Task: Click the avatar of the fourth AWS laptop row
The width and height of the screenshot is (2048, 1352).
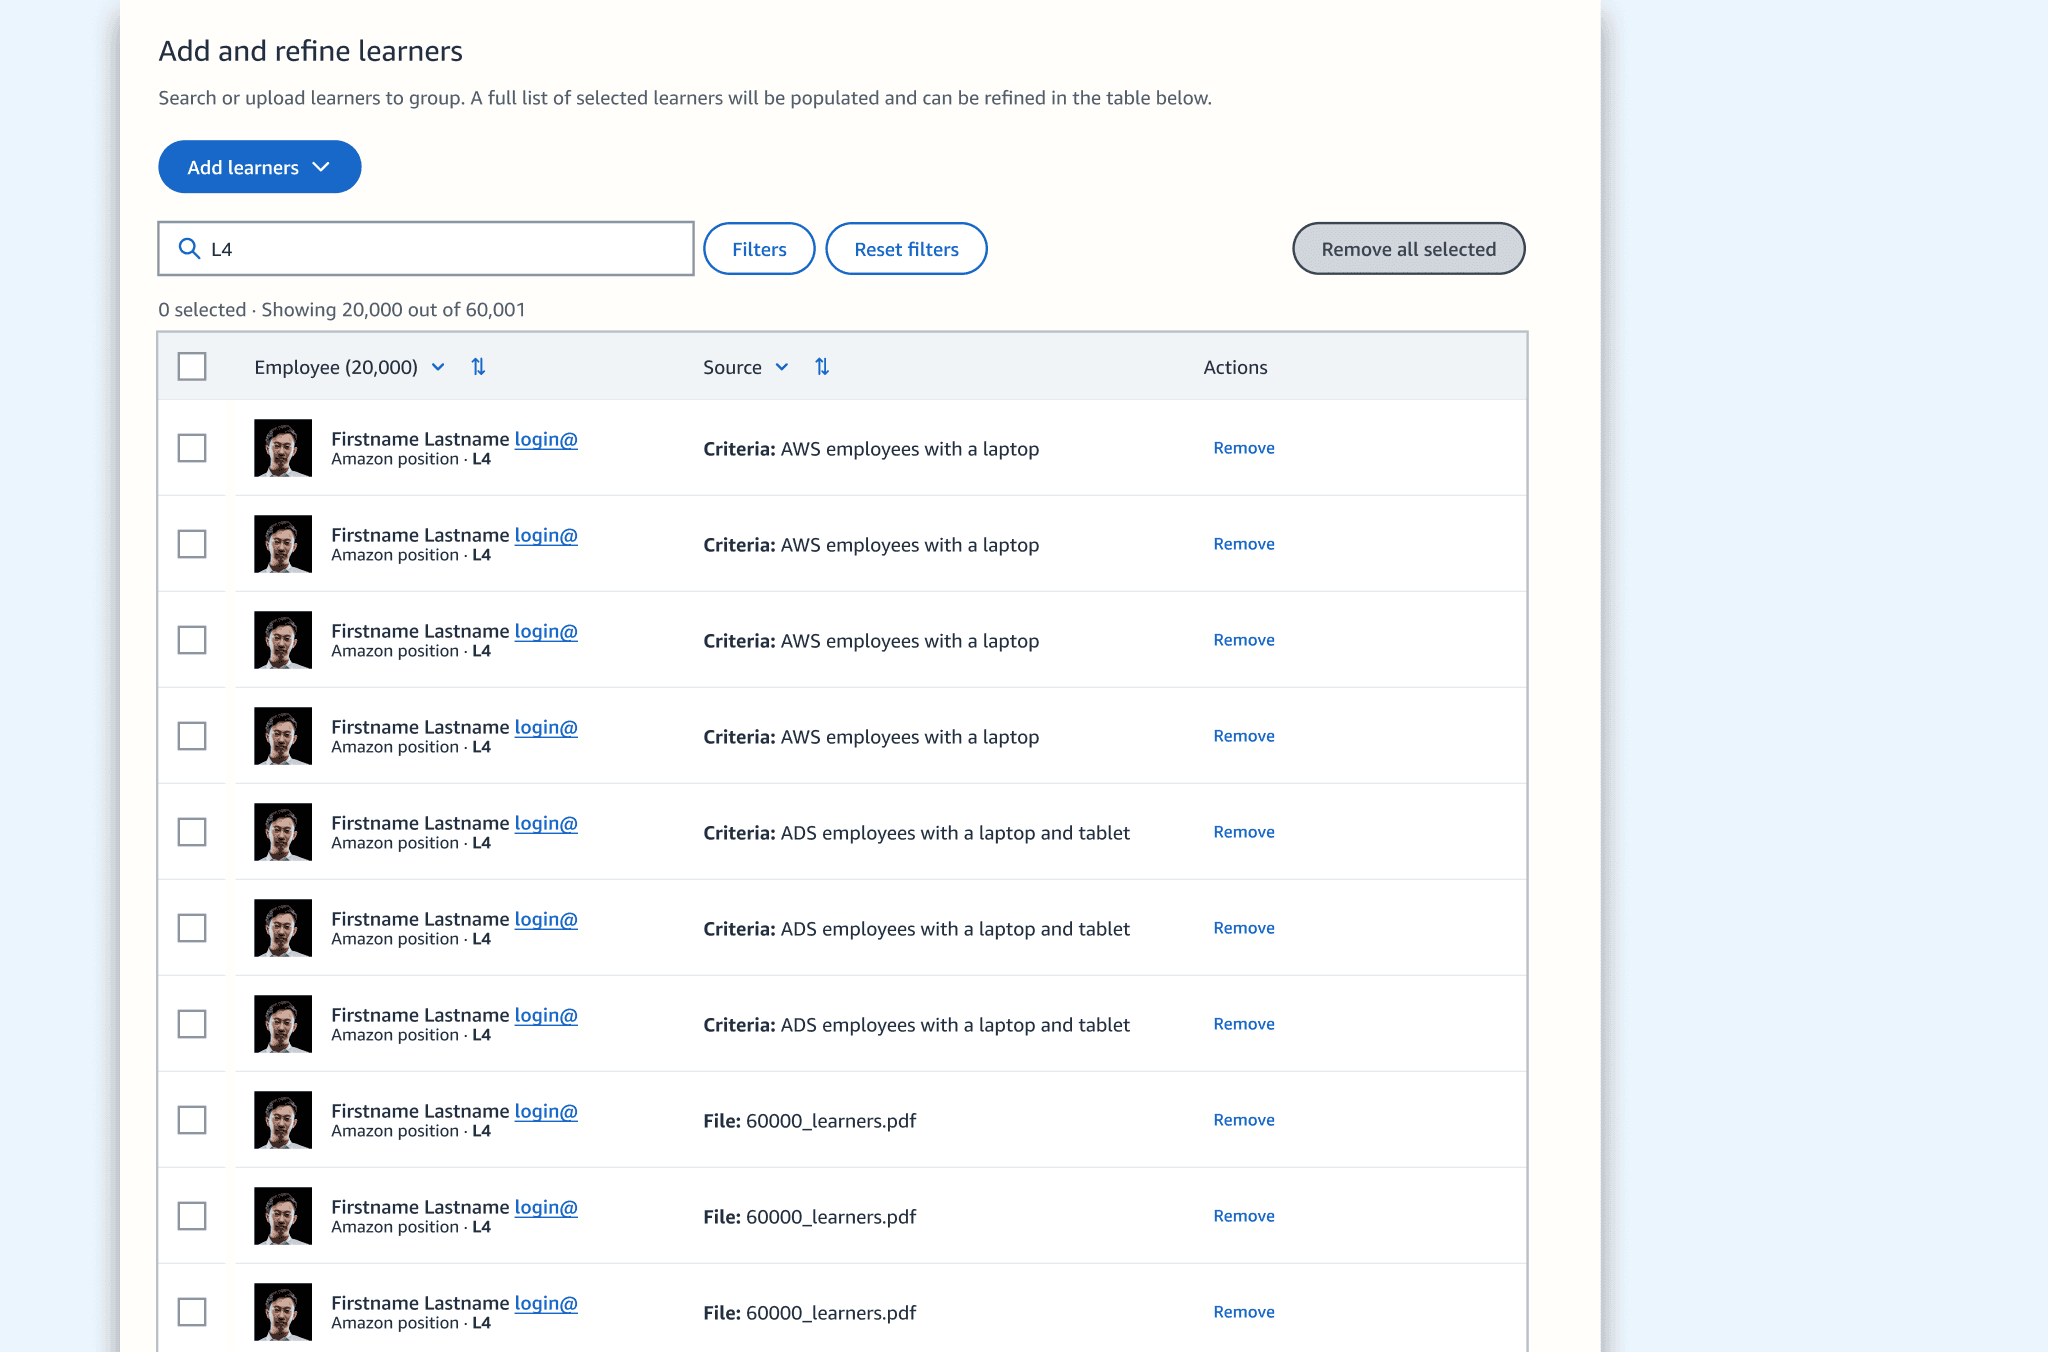Action: (283, 736)
